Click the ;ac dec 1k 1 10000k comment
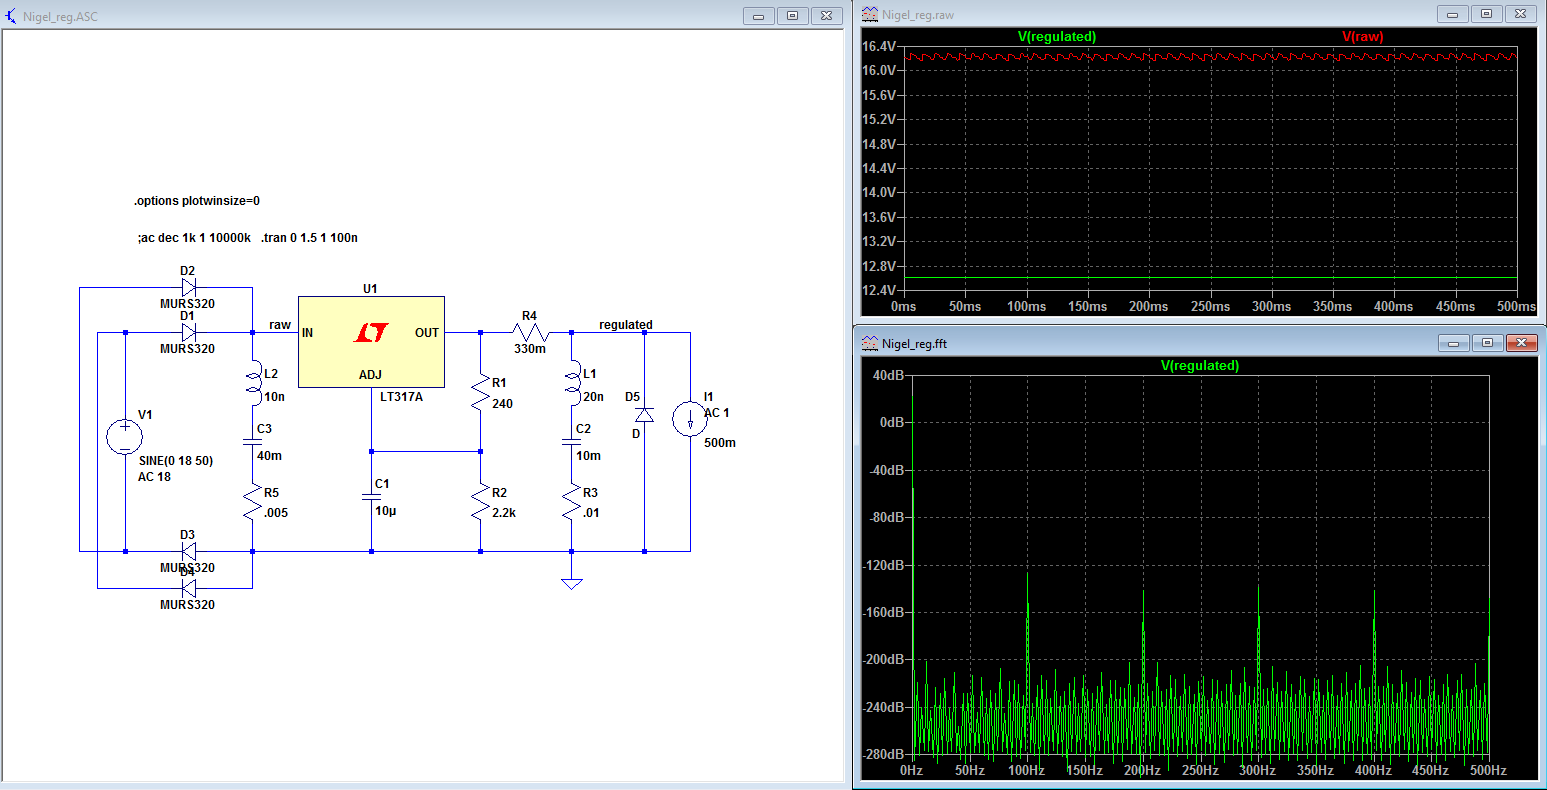The image size is (1547, 790). click(193, 238)
